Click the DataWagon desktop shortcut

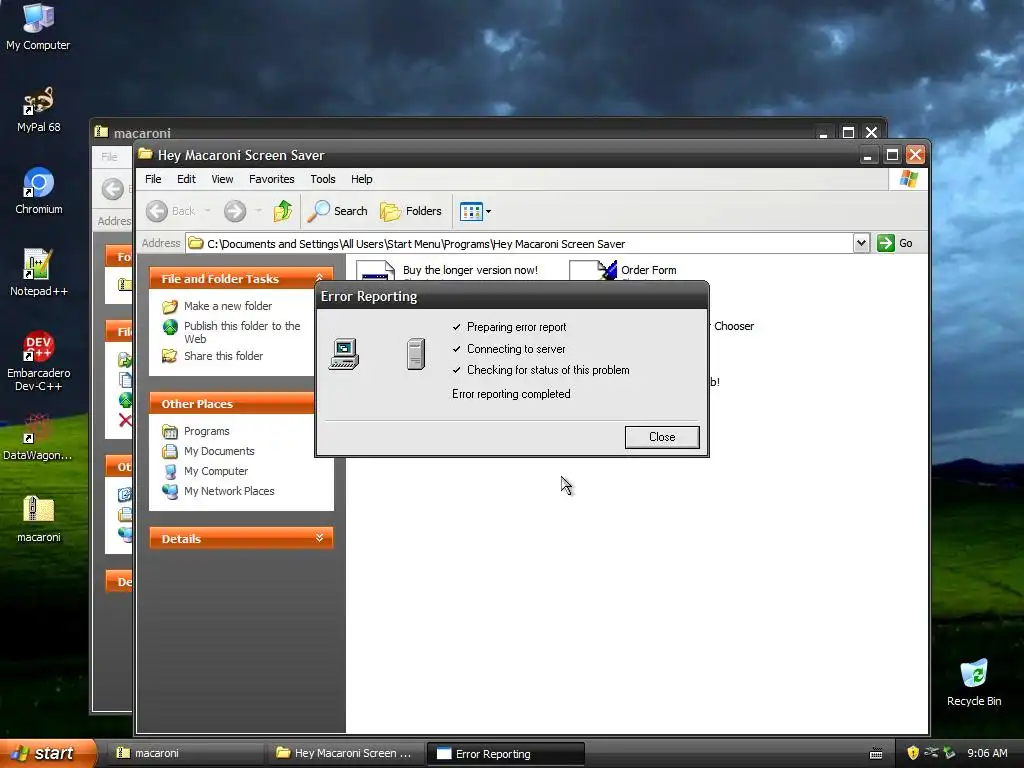click(x=38, y=437)
